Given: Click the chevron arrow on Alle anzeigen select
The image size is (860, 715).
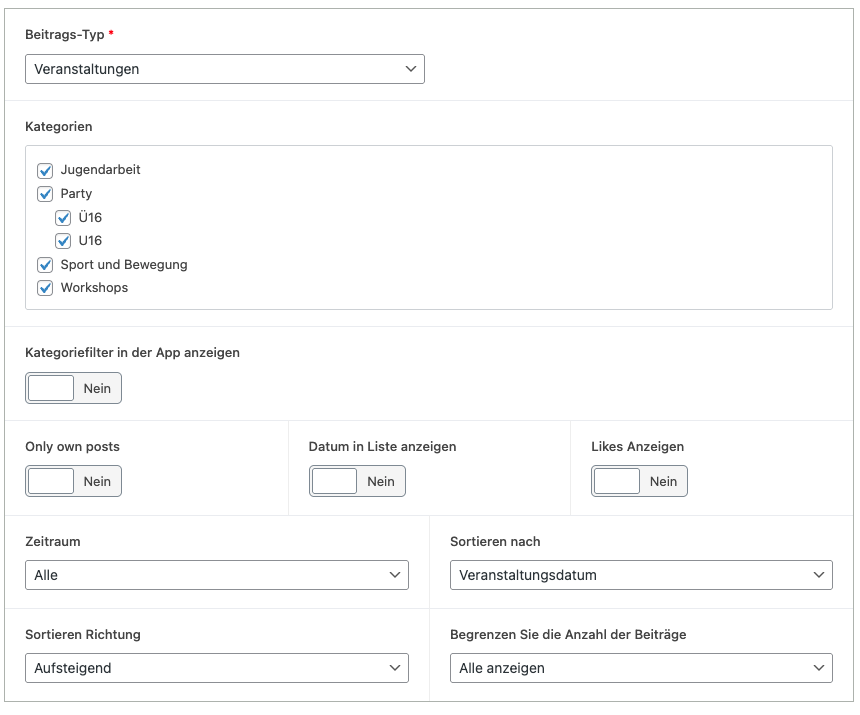Looking at the screenshot, I should (819, 668).
